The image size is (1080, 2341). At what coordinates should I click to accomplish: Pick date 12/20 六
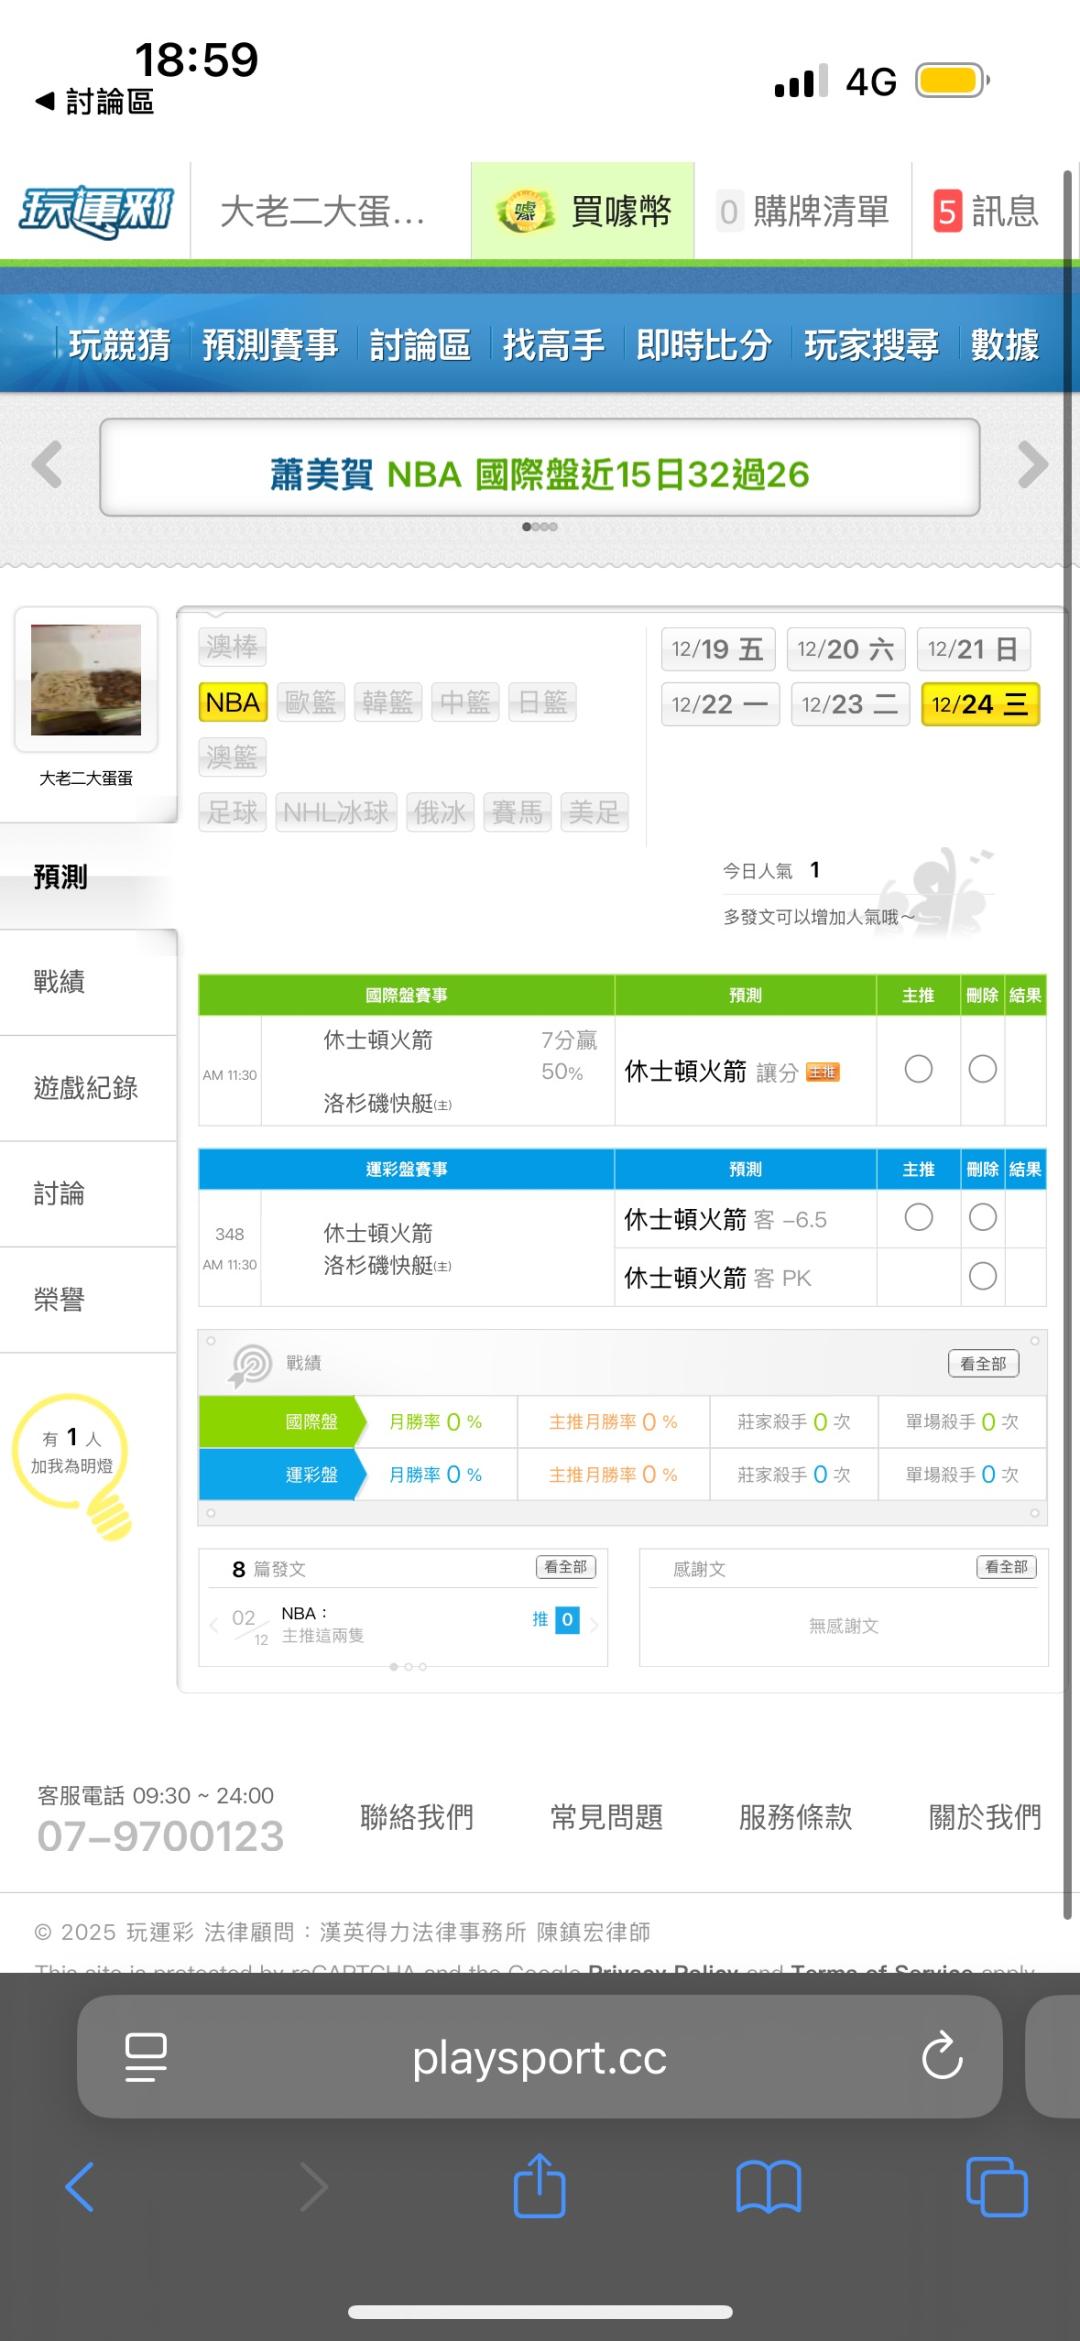[x=846, y=649]
